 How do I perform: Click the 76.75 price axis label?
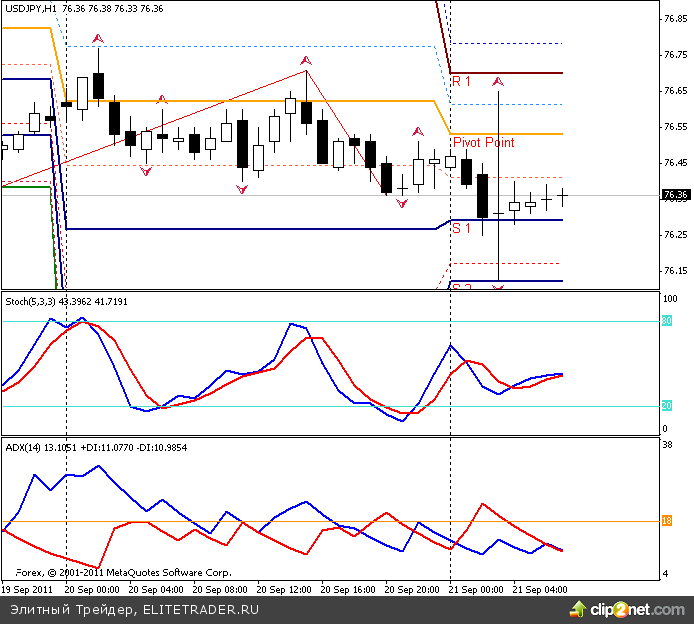click(x=675, y=55)
